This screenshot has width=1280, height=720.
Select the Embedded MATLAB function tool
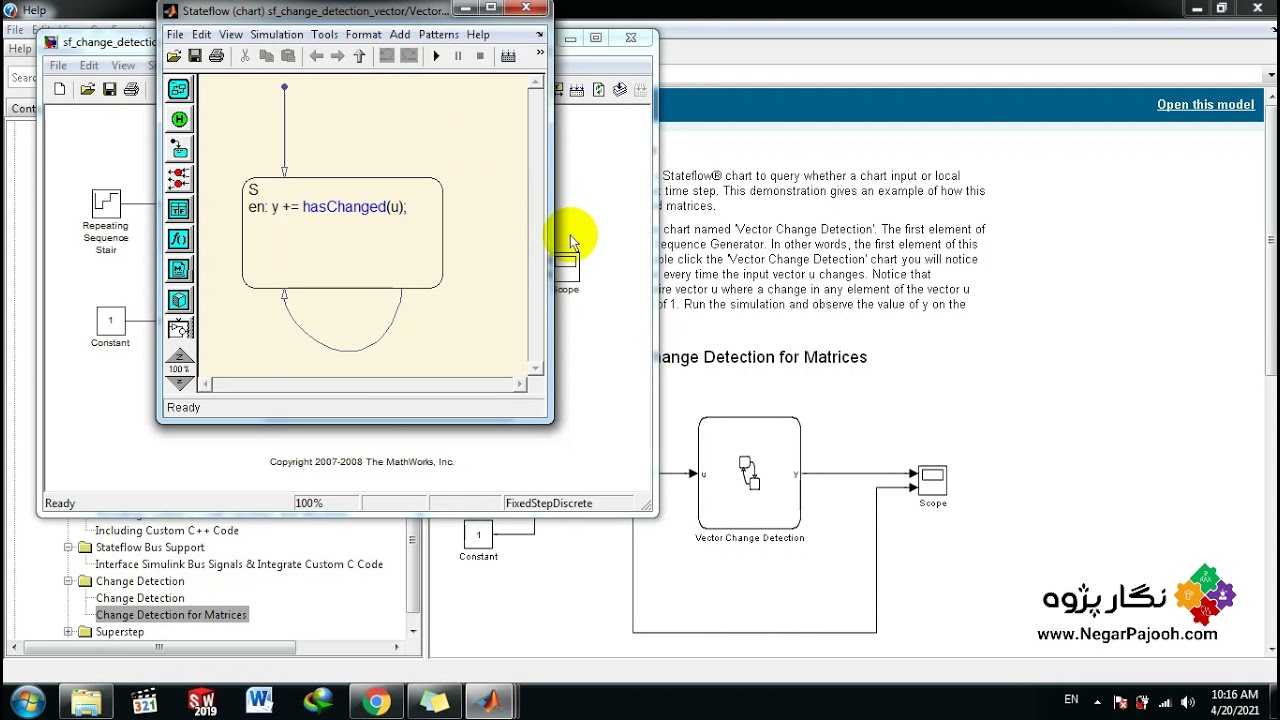[x=179, y=269]
